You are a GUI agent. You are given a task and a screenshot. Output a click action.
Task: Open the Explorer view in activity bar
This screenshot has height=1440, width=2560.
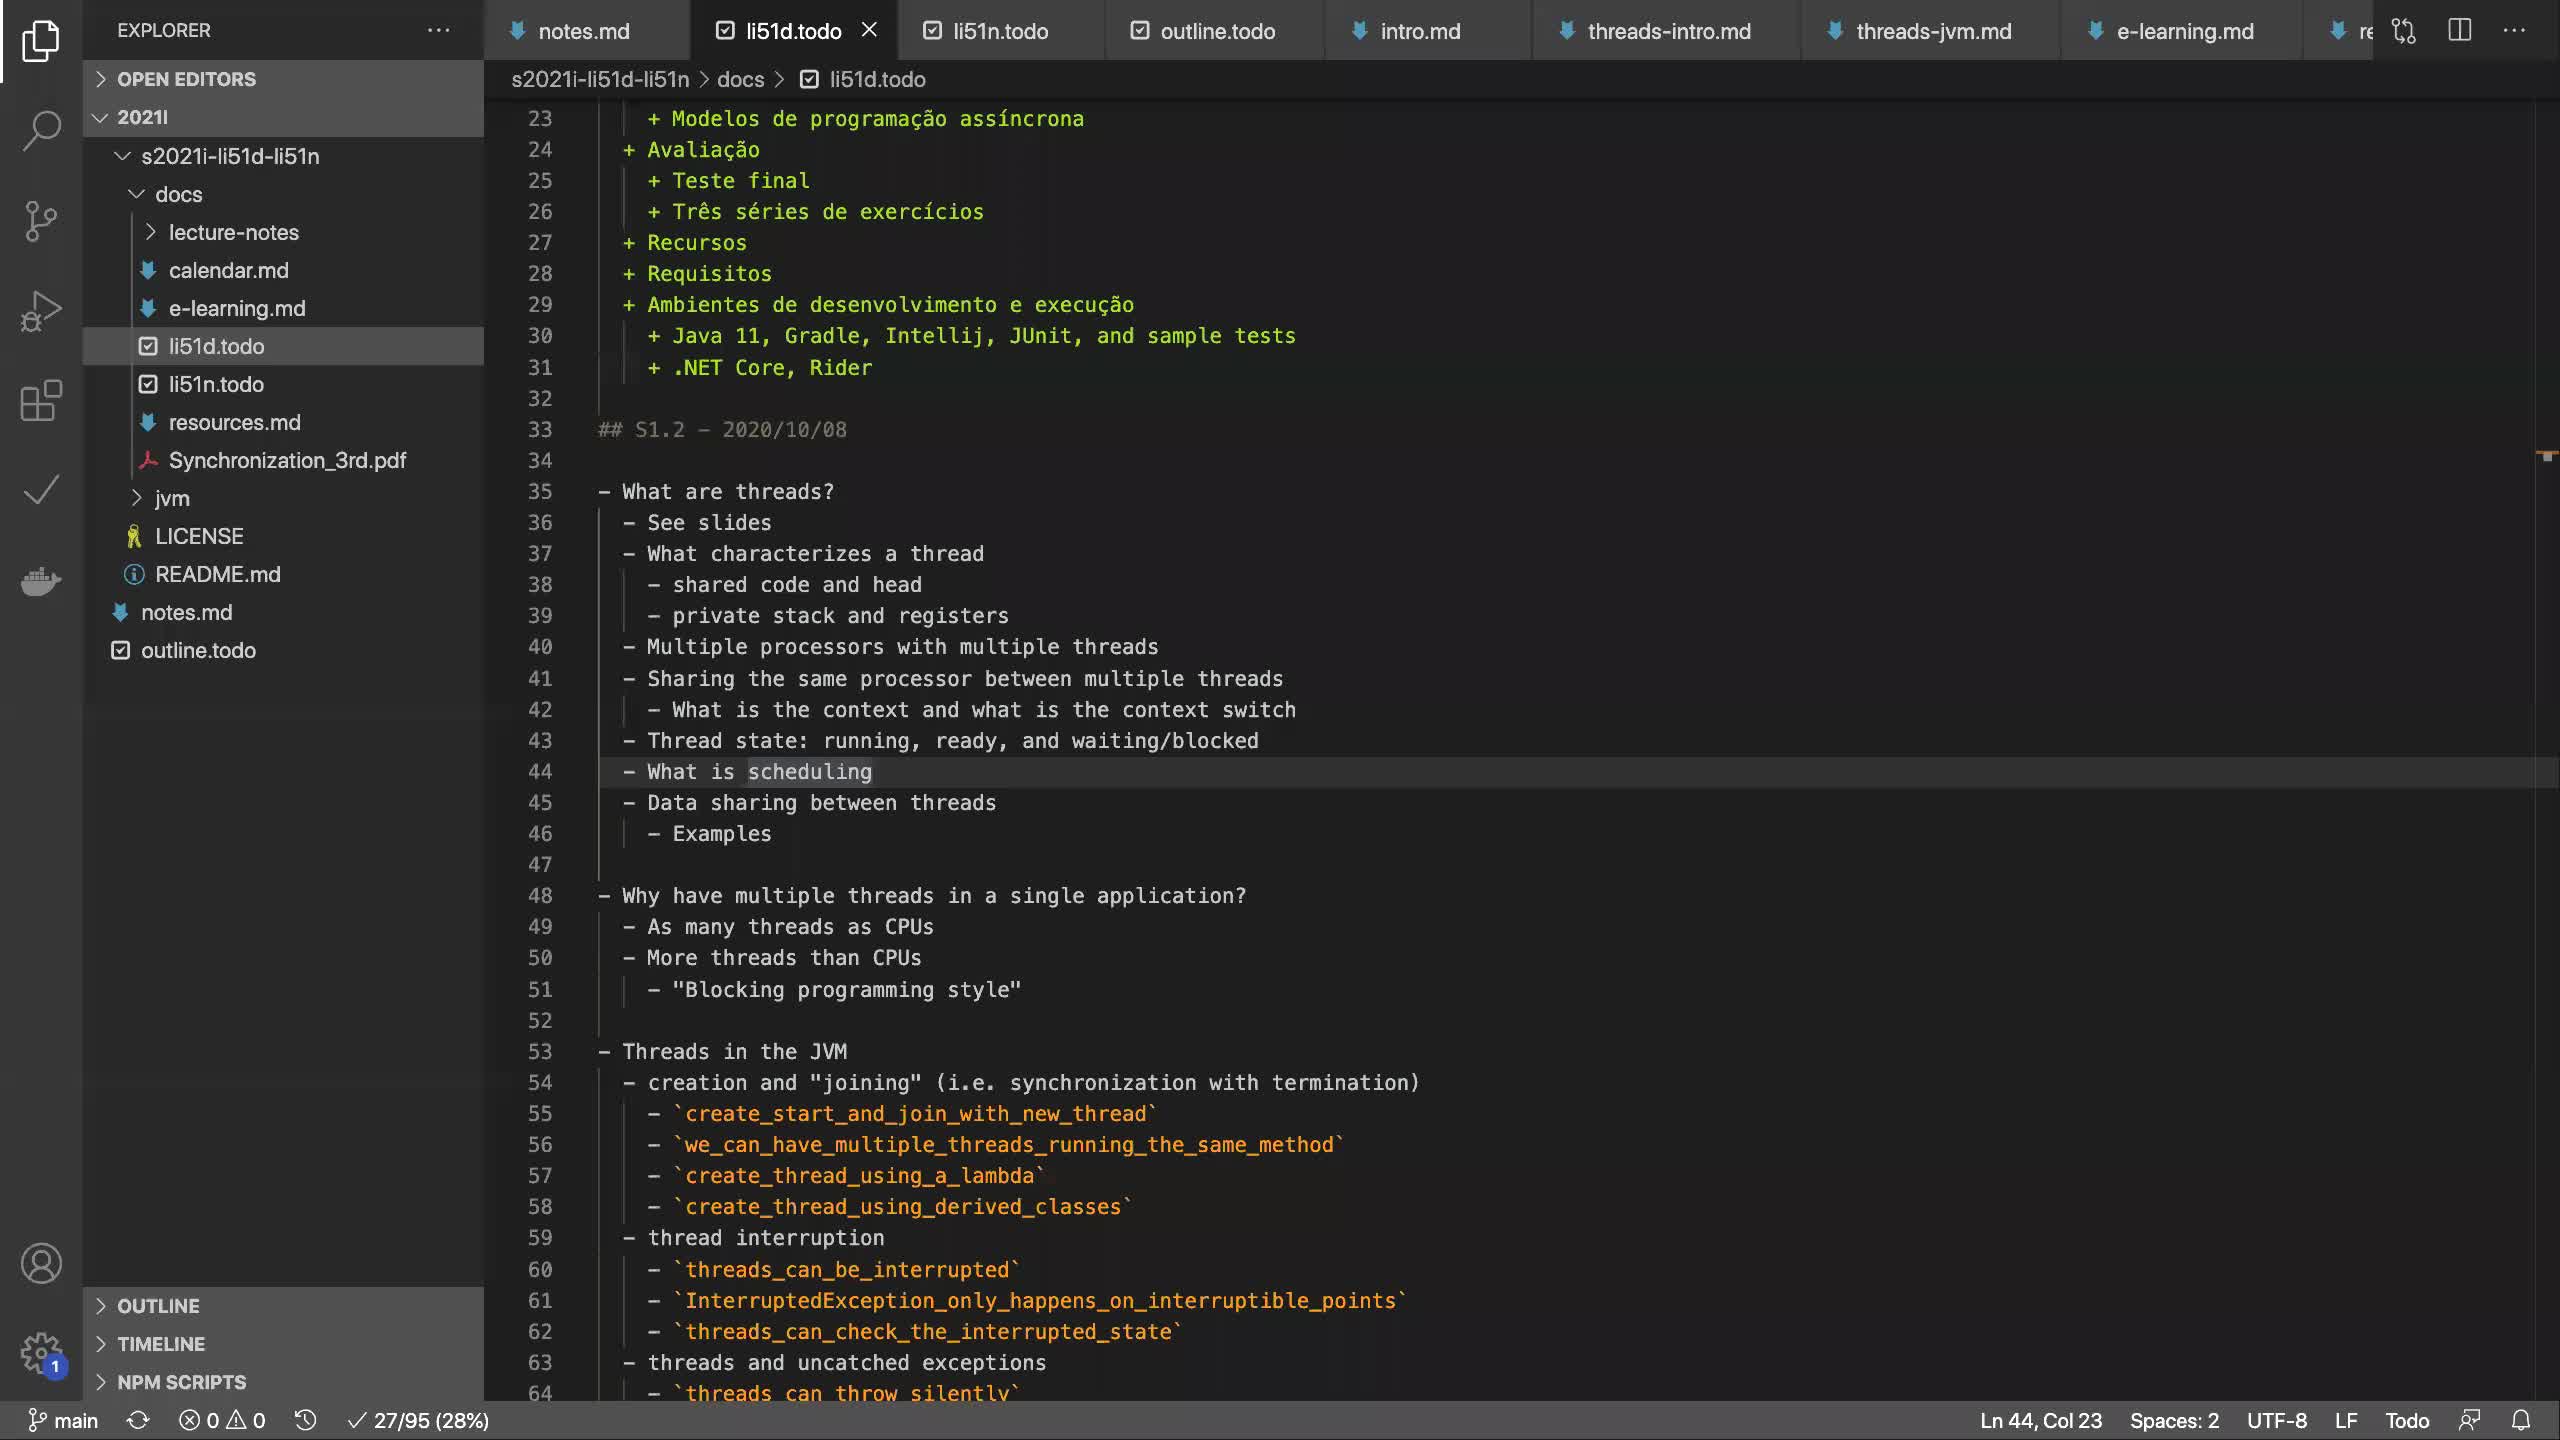click(41, 40)
